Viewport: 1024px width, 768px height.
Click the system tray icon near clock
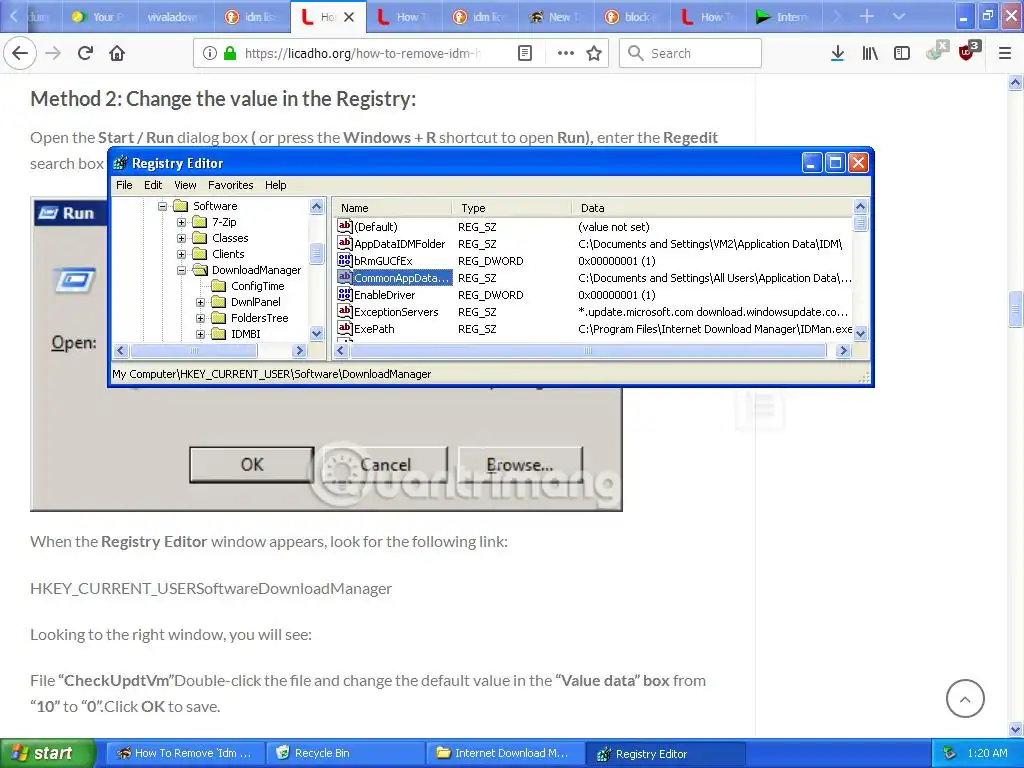(950, 753)
